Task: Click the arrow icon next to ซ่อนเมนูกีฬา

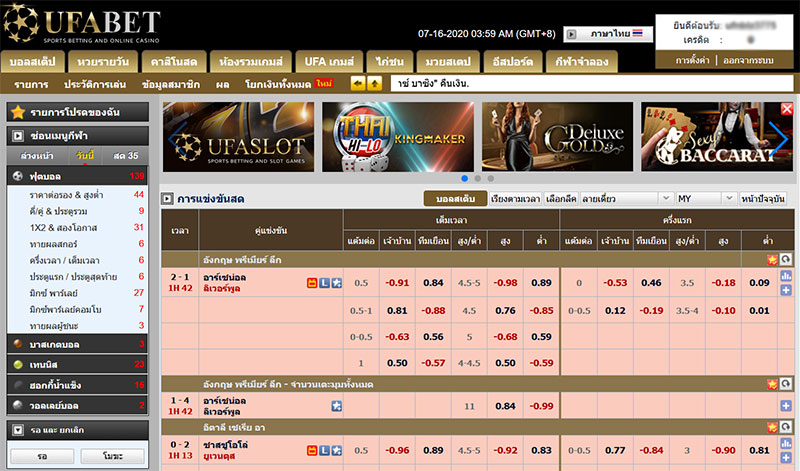Action: pos(18,136)
